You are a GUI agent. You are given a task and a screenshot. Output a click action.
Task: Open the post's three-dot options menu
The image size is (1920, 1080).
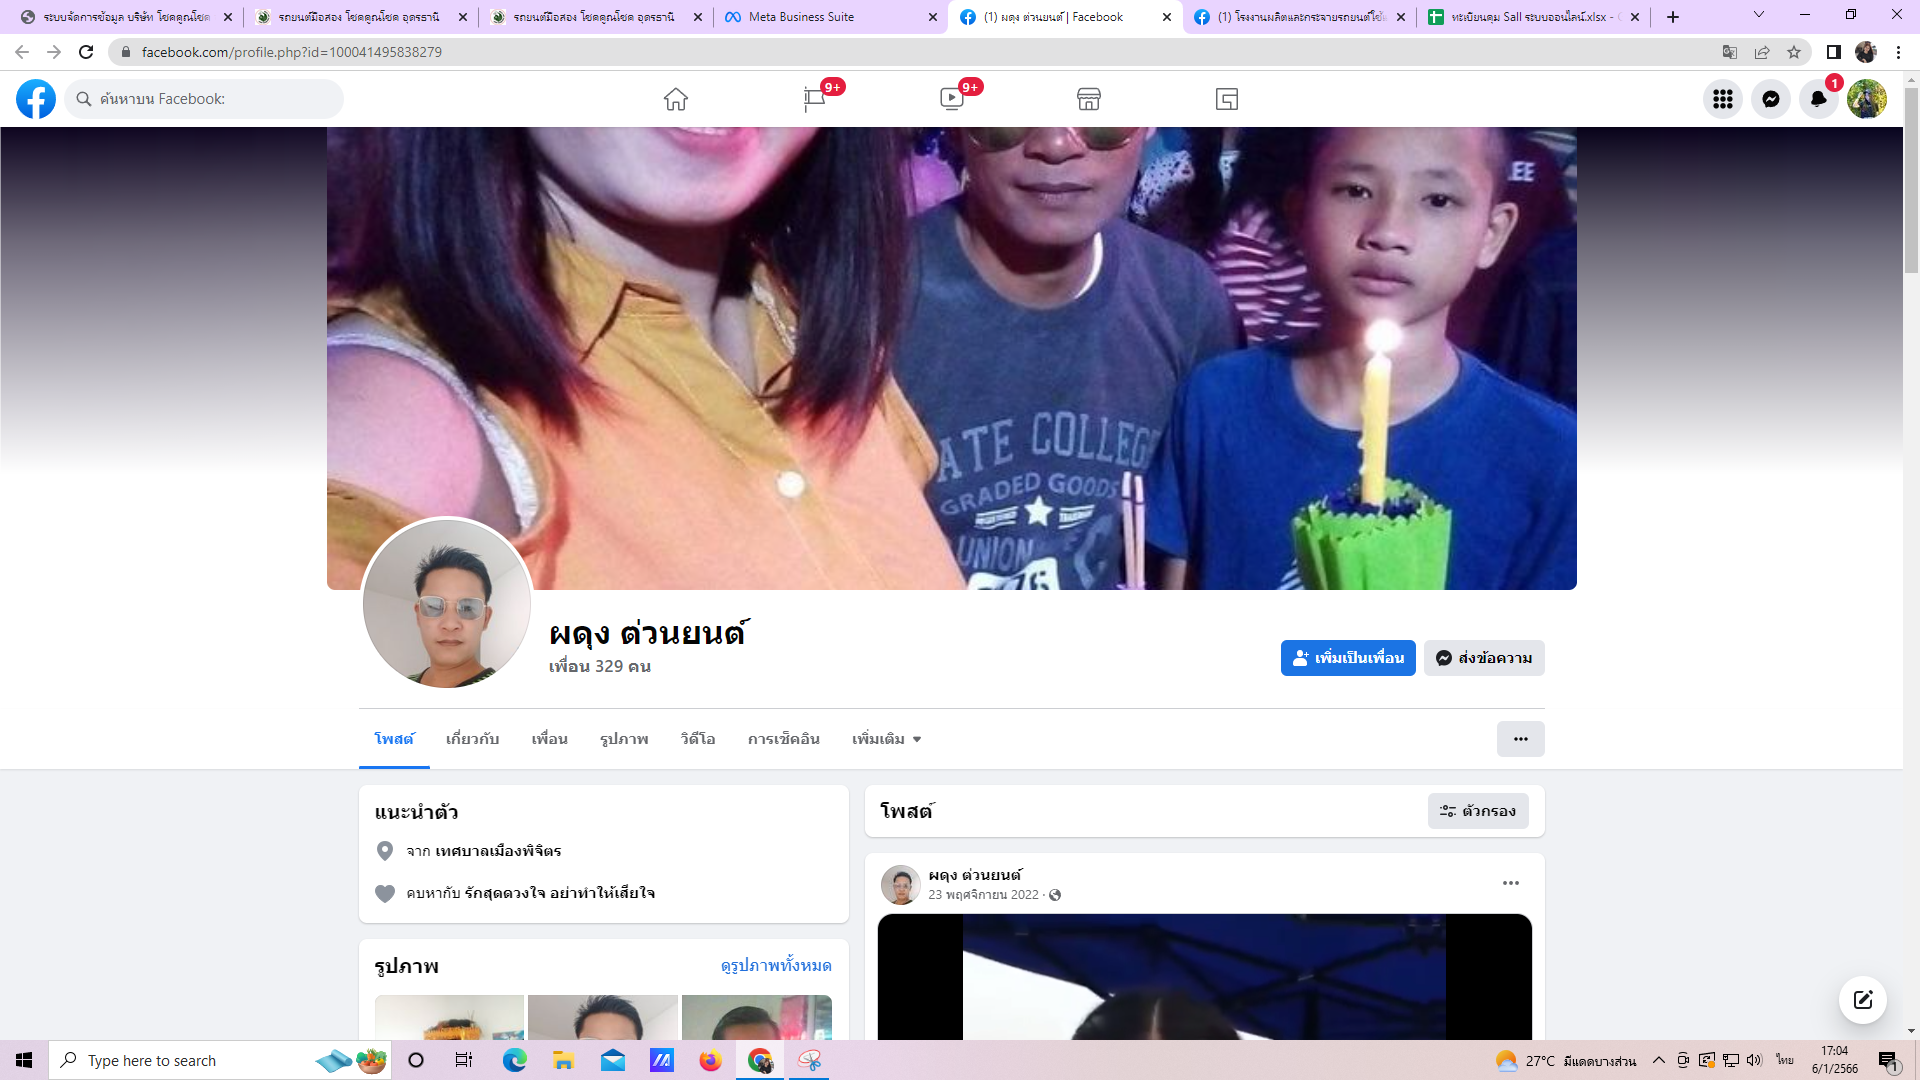tap(1511, 883)
